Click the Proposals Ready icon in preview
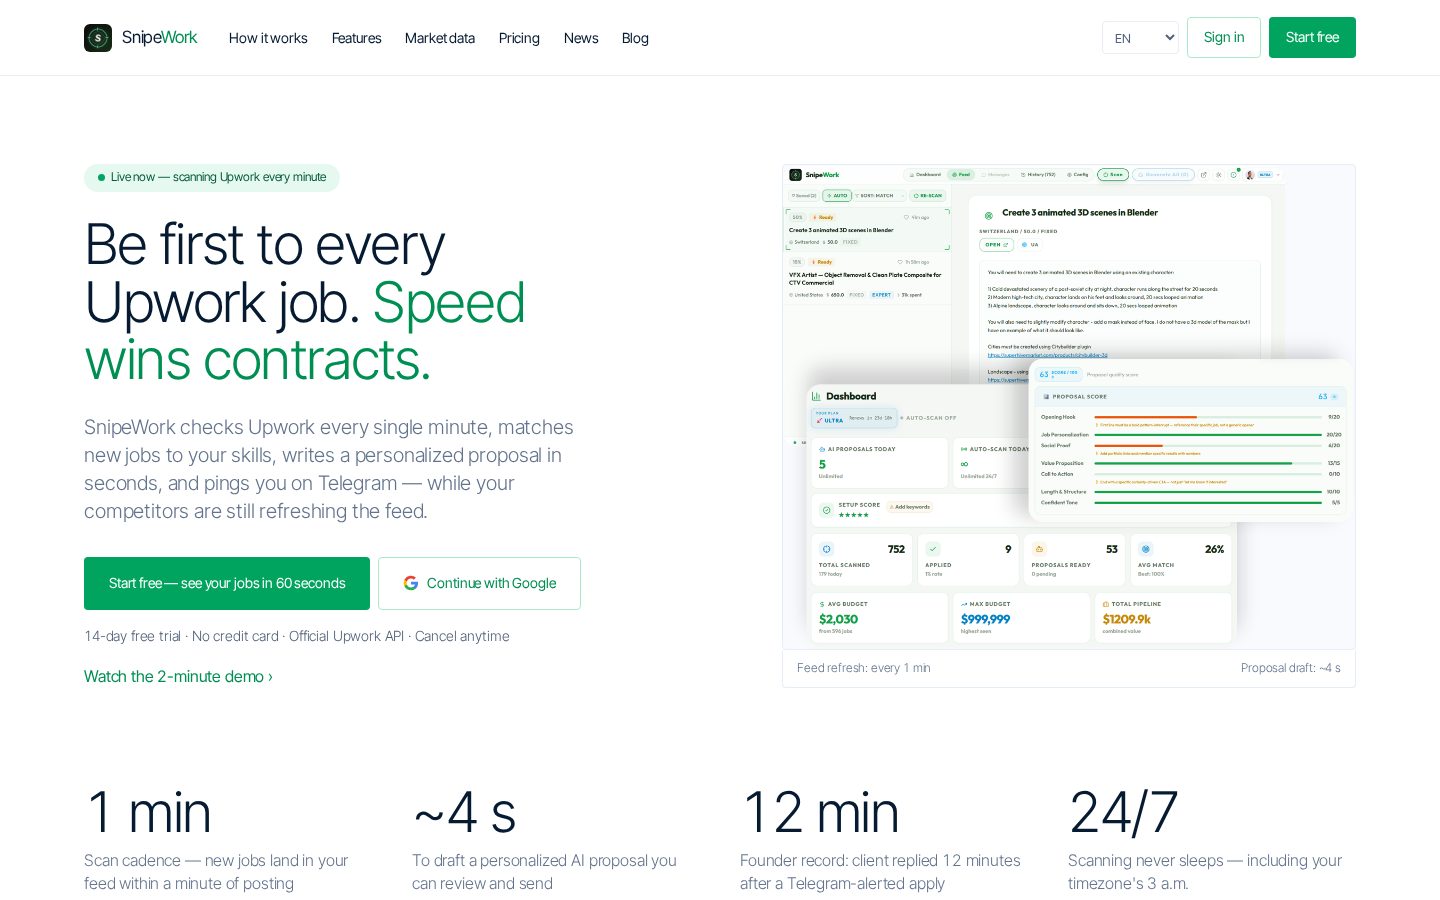This screenshot has width=1440, height=900. [x=1039, y=549]
